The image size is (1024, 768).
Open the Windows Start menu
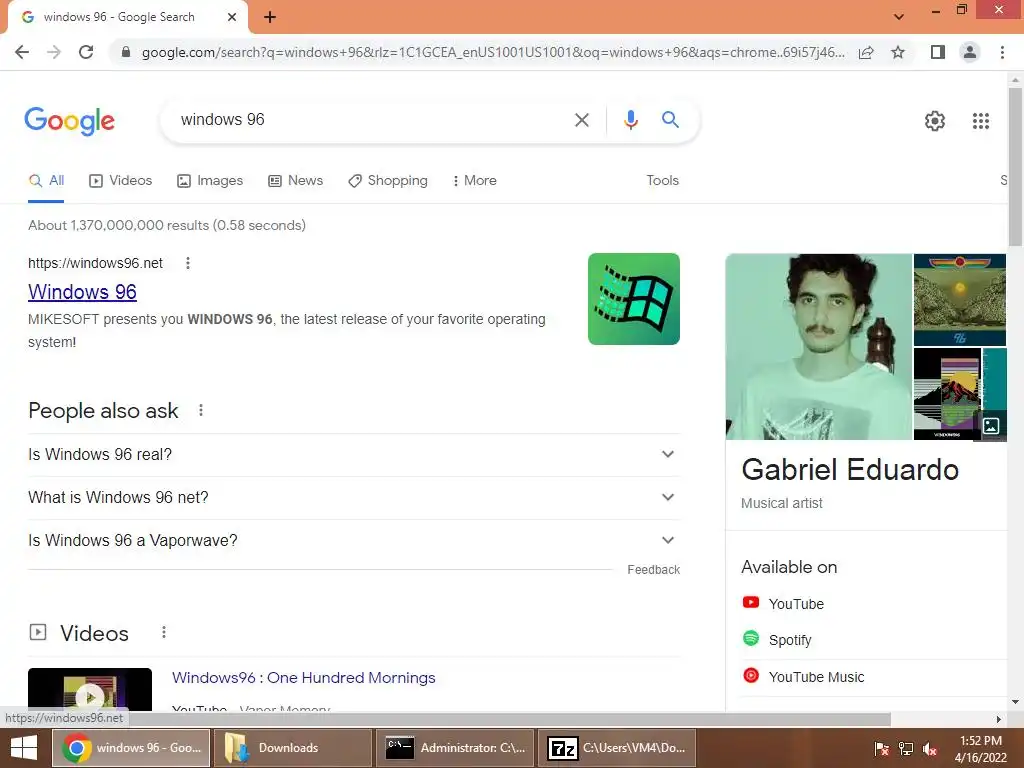(x=24, y=748)
